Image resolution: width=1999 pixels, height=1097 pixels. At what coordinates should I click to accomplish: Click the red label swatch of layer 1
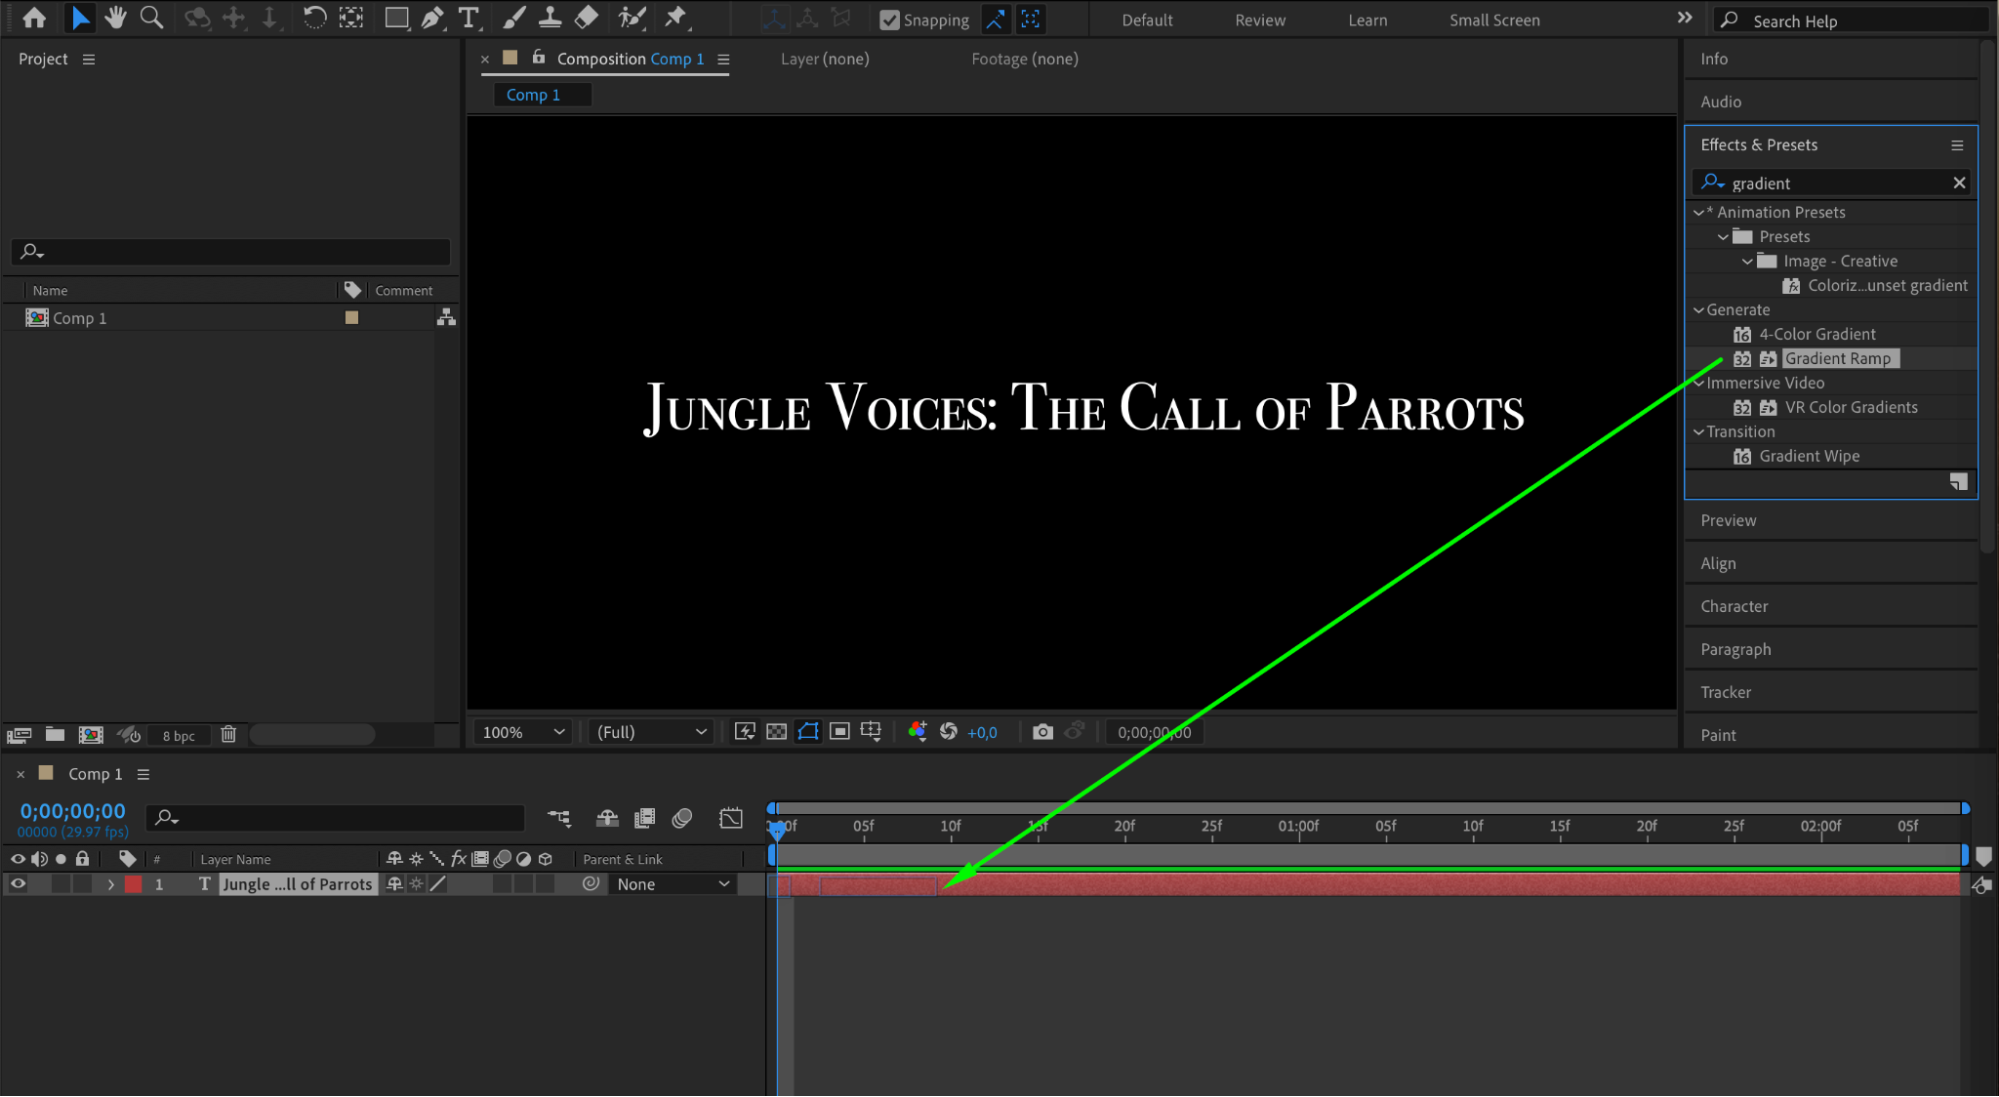tap(133, 884)
